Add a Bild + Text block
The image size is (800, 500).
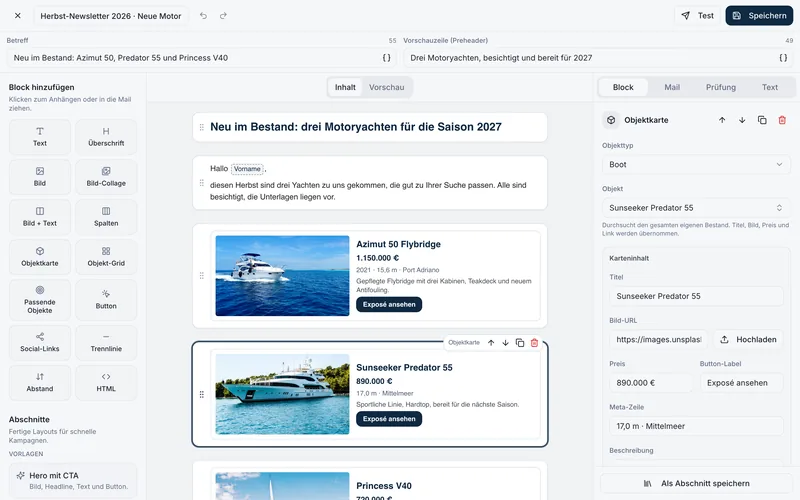pos(40,217)
